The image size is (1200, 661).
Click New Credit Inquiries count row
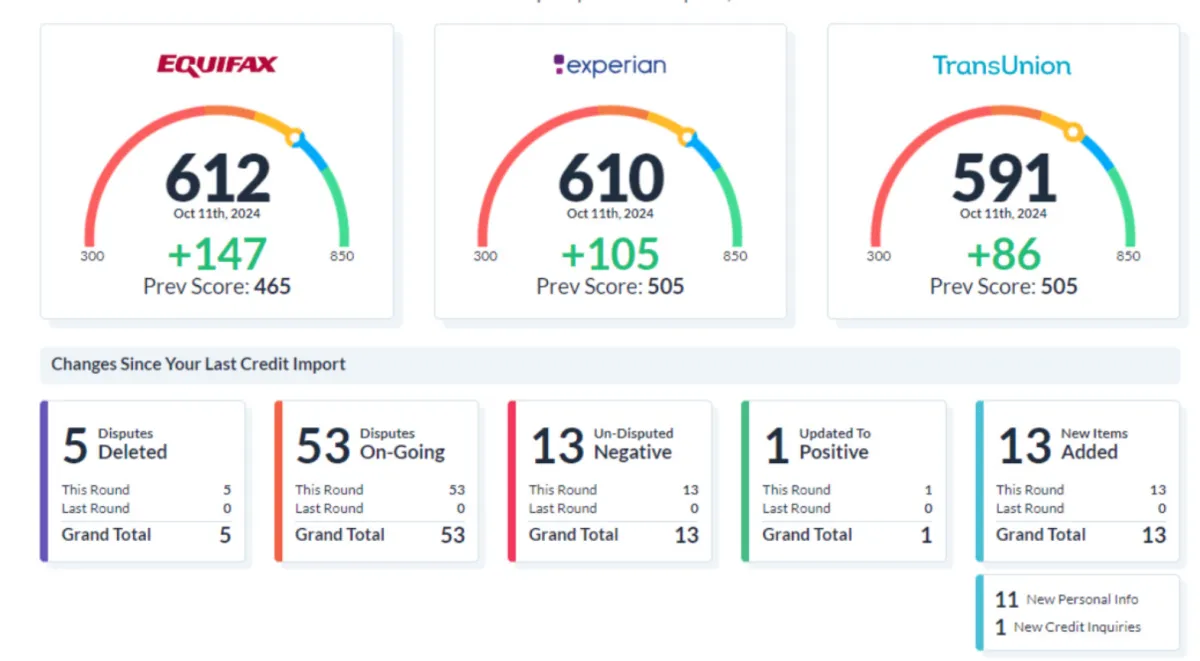(1067, 627)
